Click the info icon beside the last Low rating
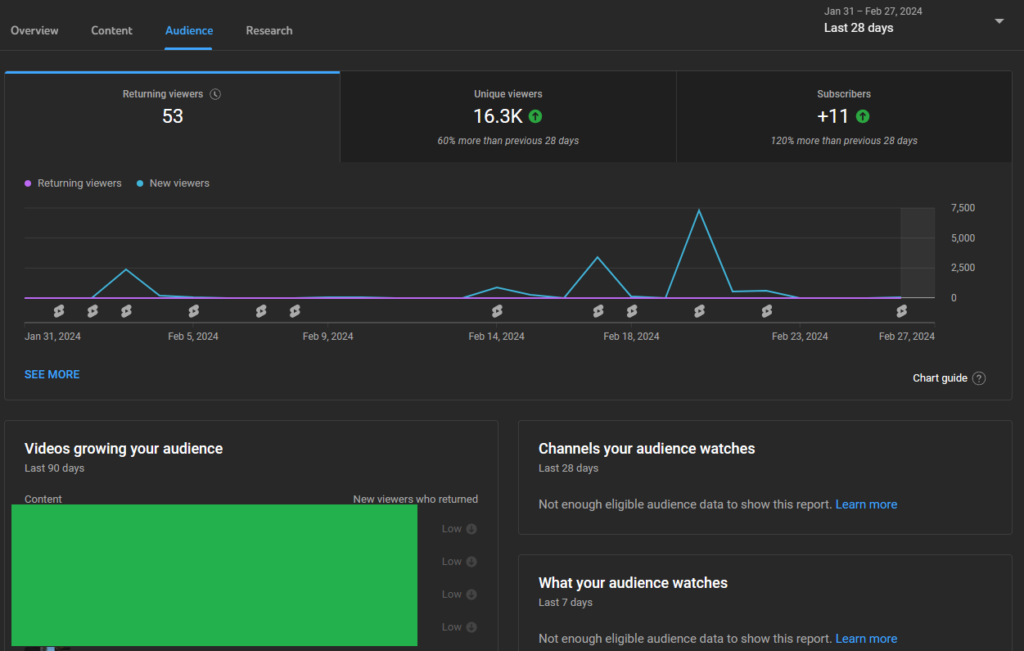This screenshot has width=1024, height=651. click(x=471, y=627)
